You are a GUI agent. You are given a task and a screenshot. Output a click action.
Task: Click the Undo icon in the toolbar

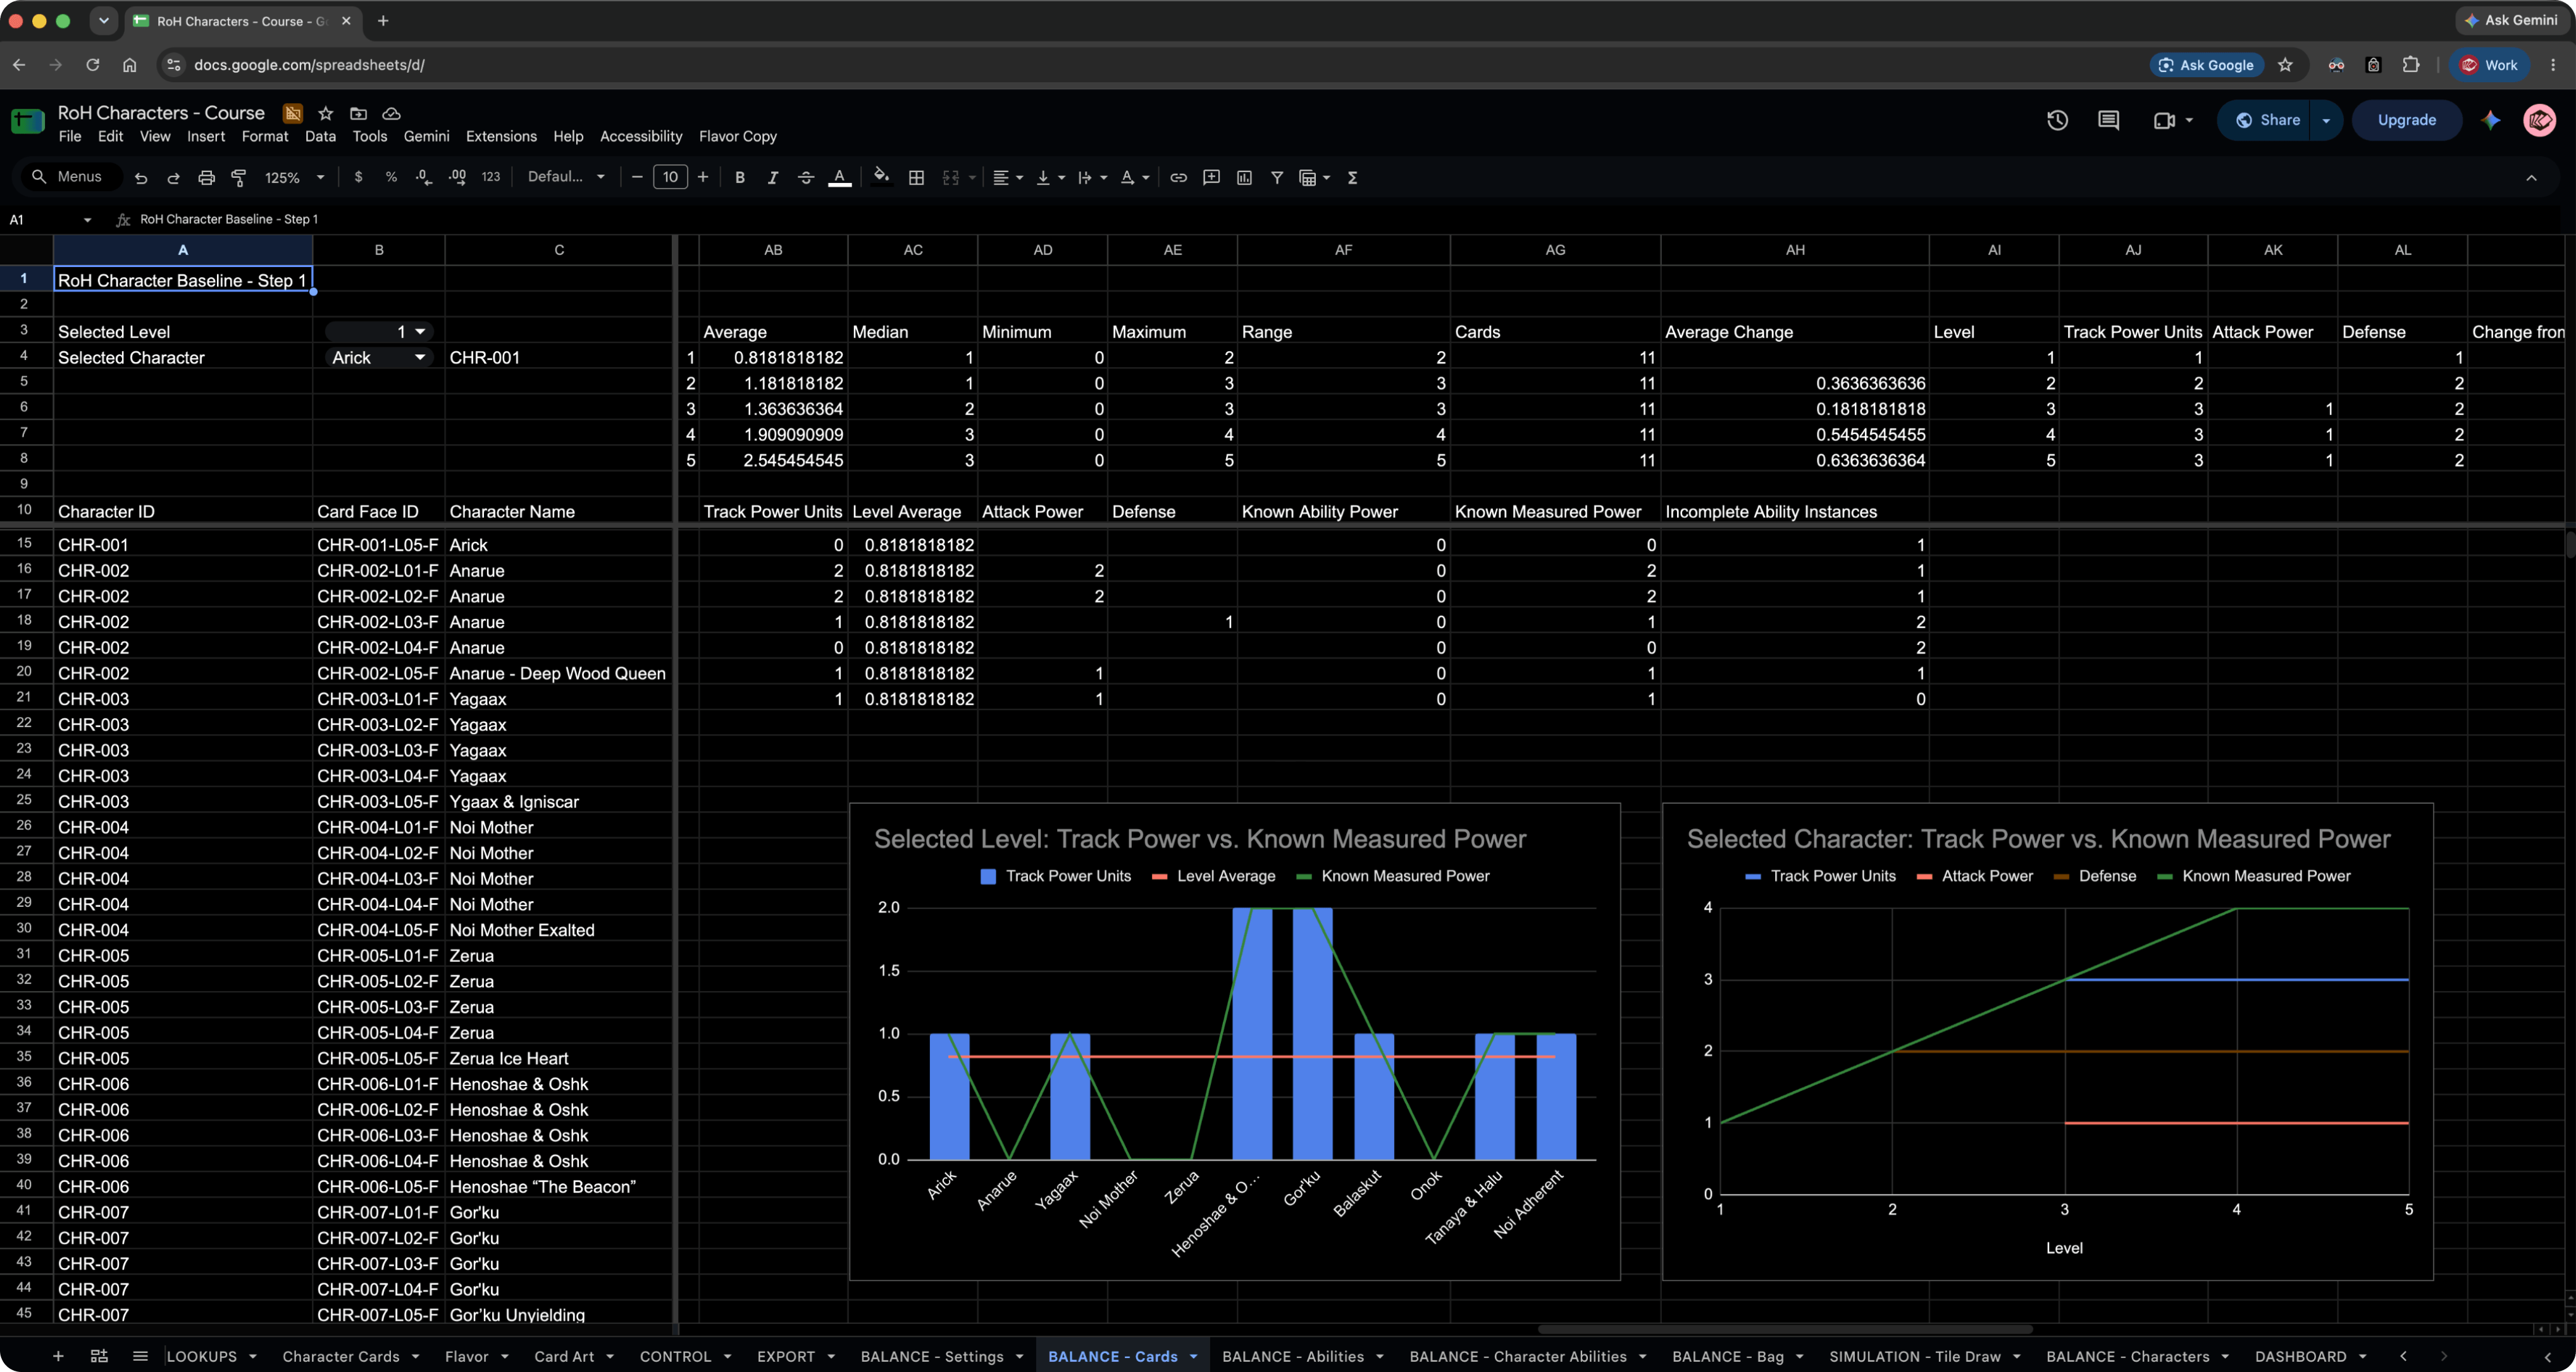(x=141, y=177)
